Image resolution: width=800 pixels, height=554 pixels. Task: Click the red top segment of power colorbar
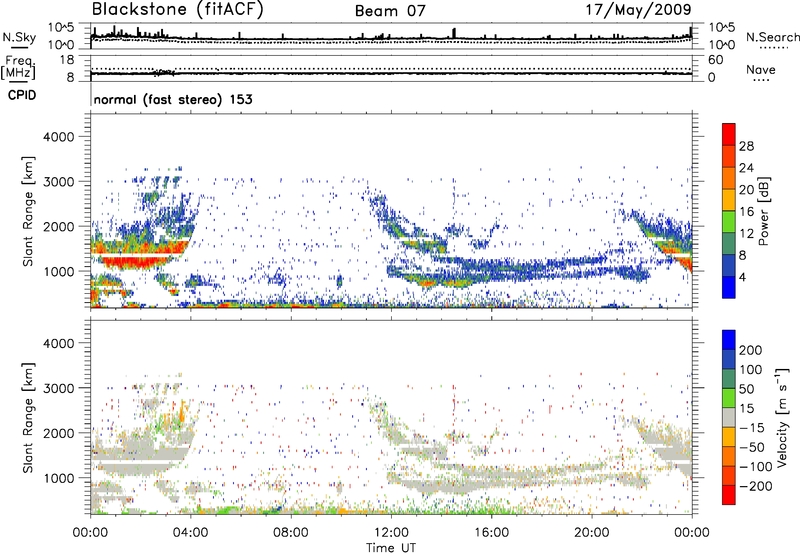coord(729,134)
